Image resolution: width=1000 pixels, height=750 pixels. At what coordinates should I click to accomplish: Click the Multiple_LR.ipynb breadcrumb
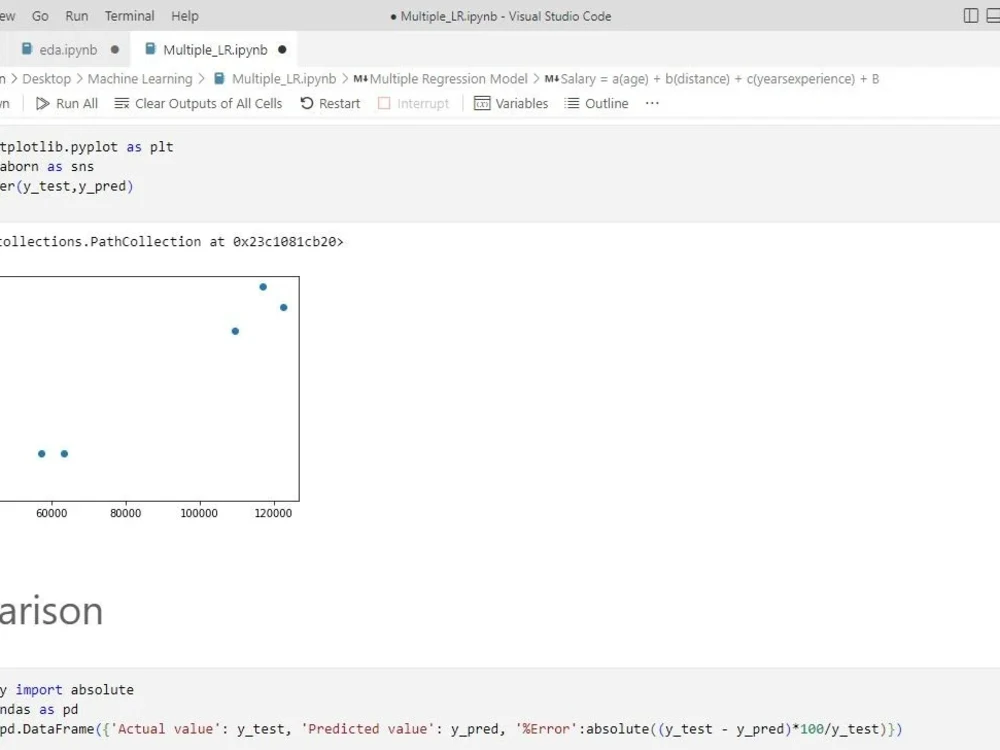coord(284,79)
